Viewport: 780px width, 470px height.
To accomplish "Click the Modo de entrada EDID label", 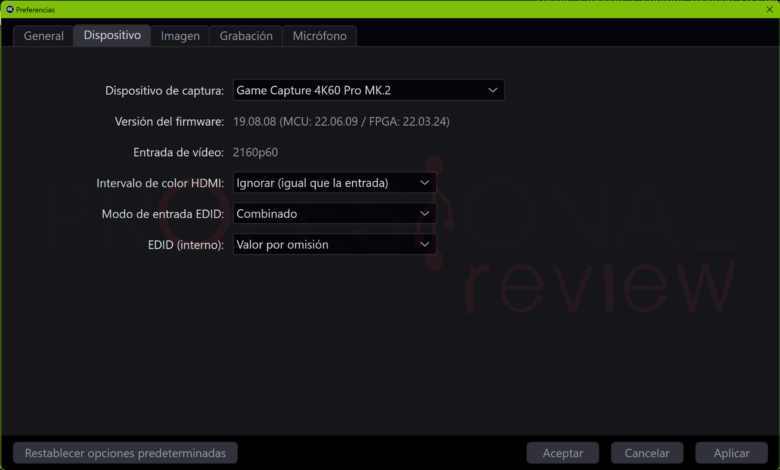I will point(163,214).
